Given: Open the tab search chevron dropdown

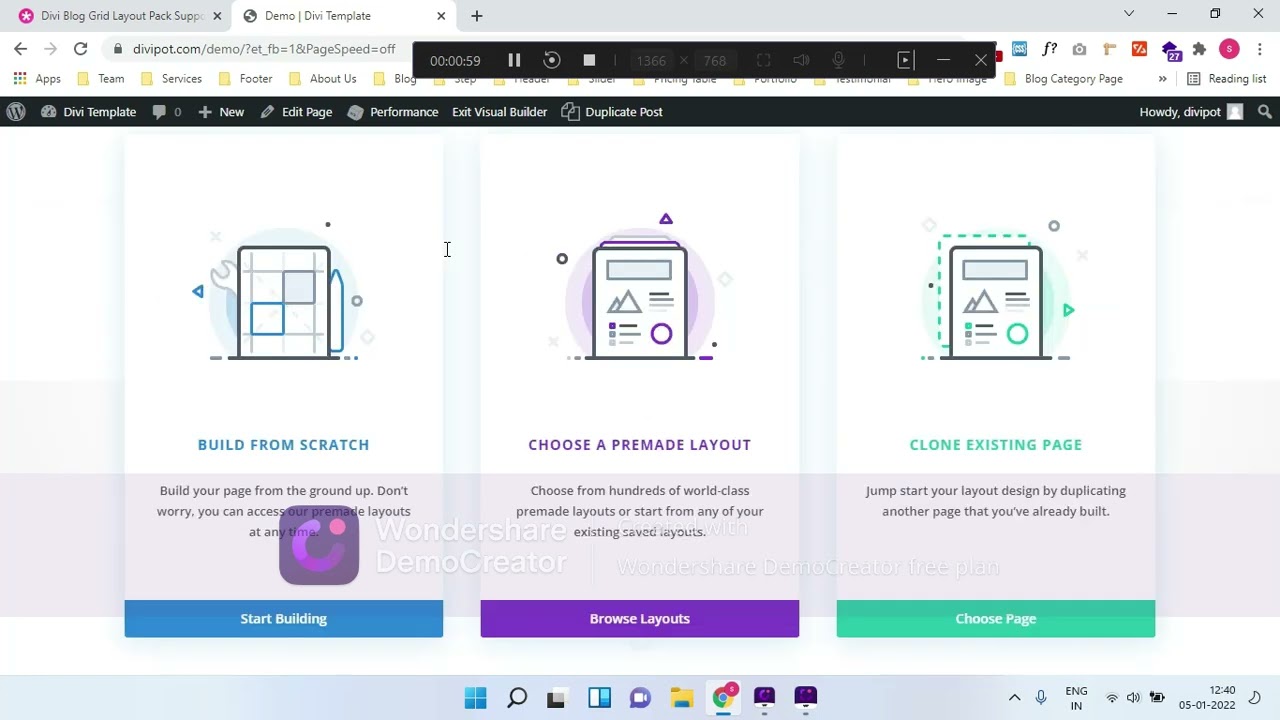Looking at the screenshot, I should click(1129, 14).
